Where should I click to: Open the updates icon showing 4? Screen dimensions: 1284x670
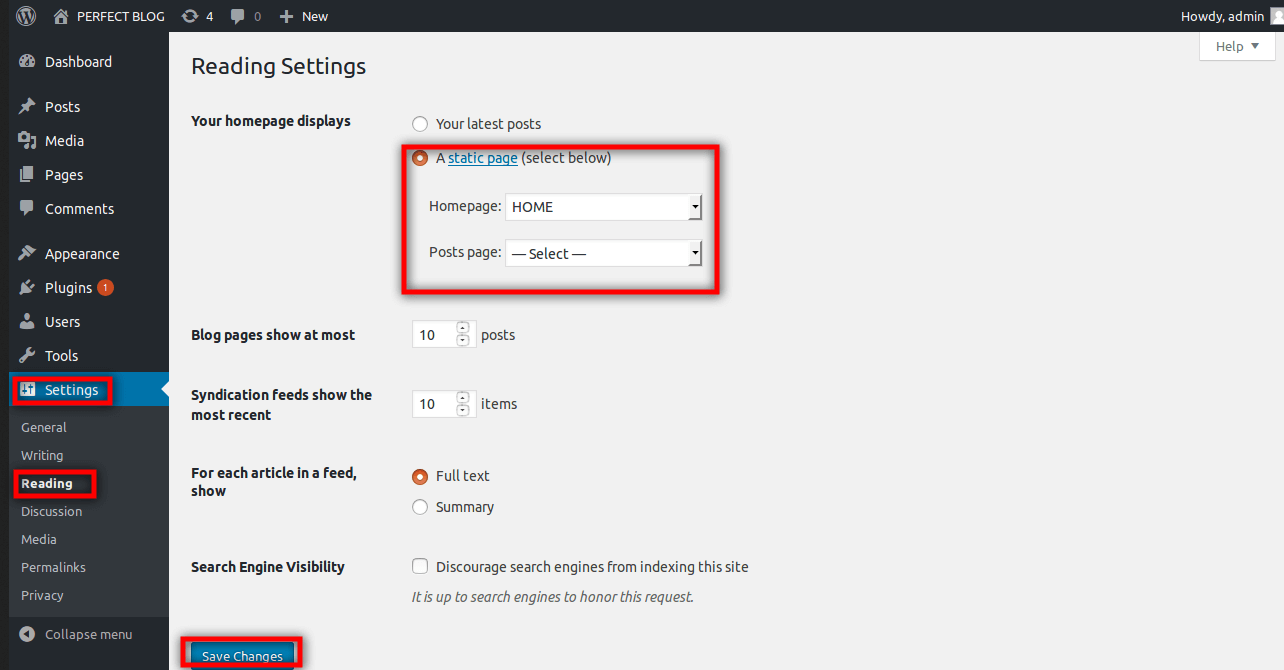[x=190, y=16]
